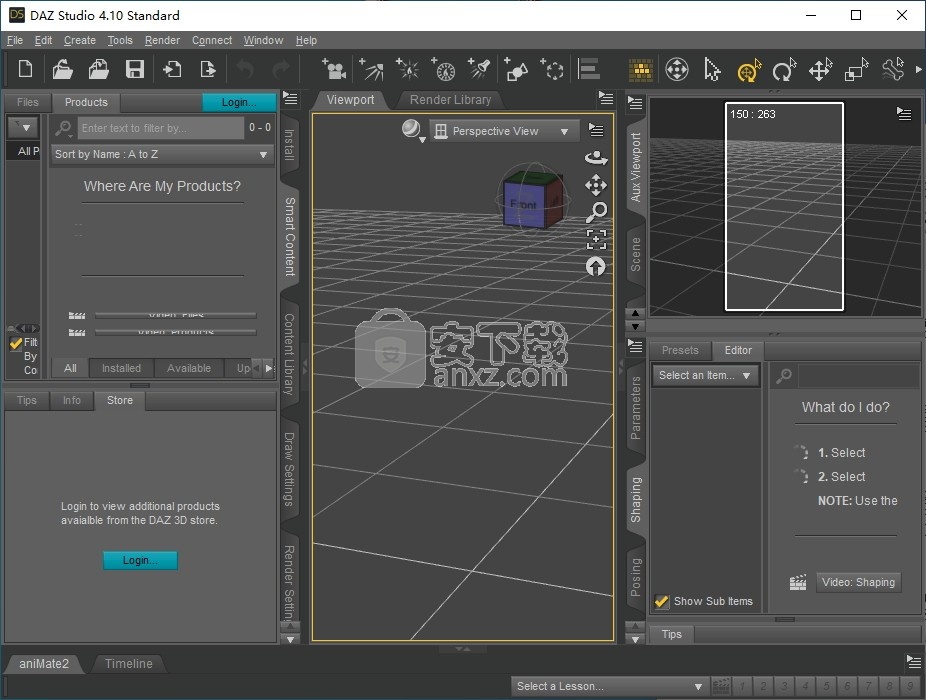Click the viewport orbit camera control
Viewport: 926px width, 700px height.
click(596, 158)
